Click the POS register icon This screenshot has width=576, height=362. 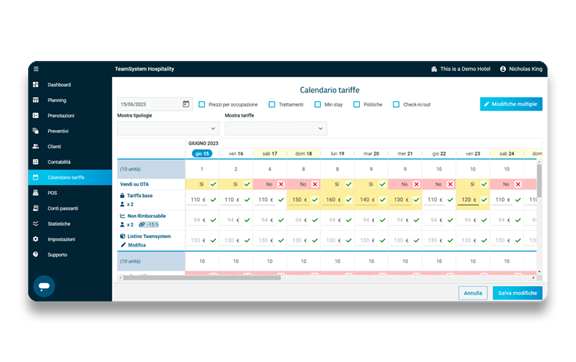pyautogui.click(x=36, y=193)
